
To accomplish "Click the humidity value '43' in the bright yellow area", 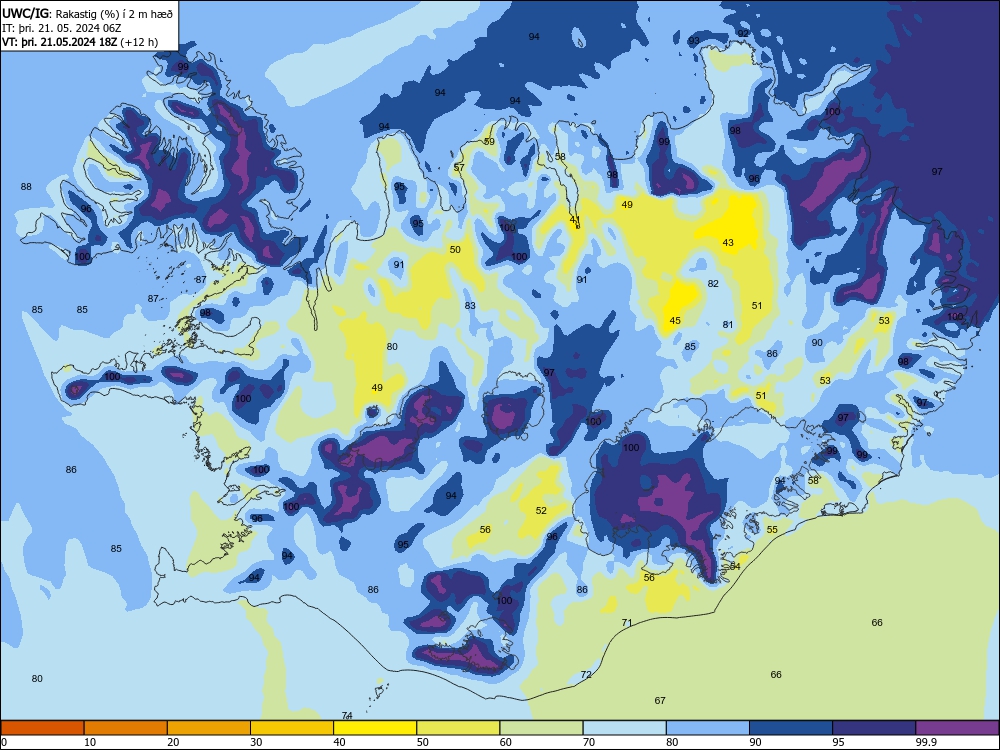I will coord(728,242).
